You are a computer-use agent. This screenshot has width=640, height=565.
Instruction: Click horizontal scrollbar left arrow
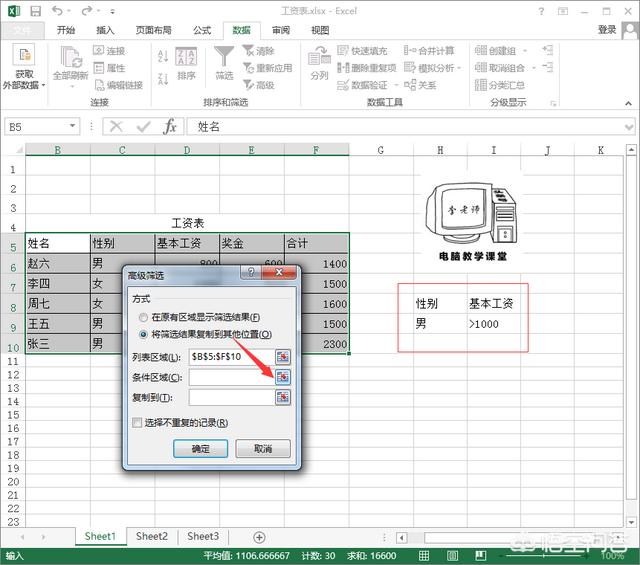402,538
